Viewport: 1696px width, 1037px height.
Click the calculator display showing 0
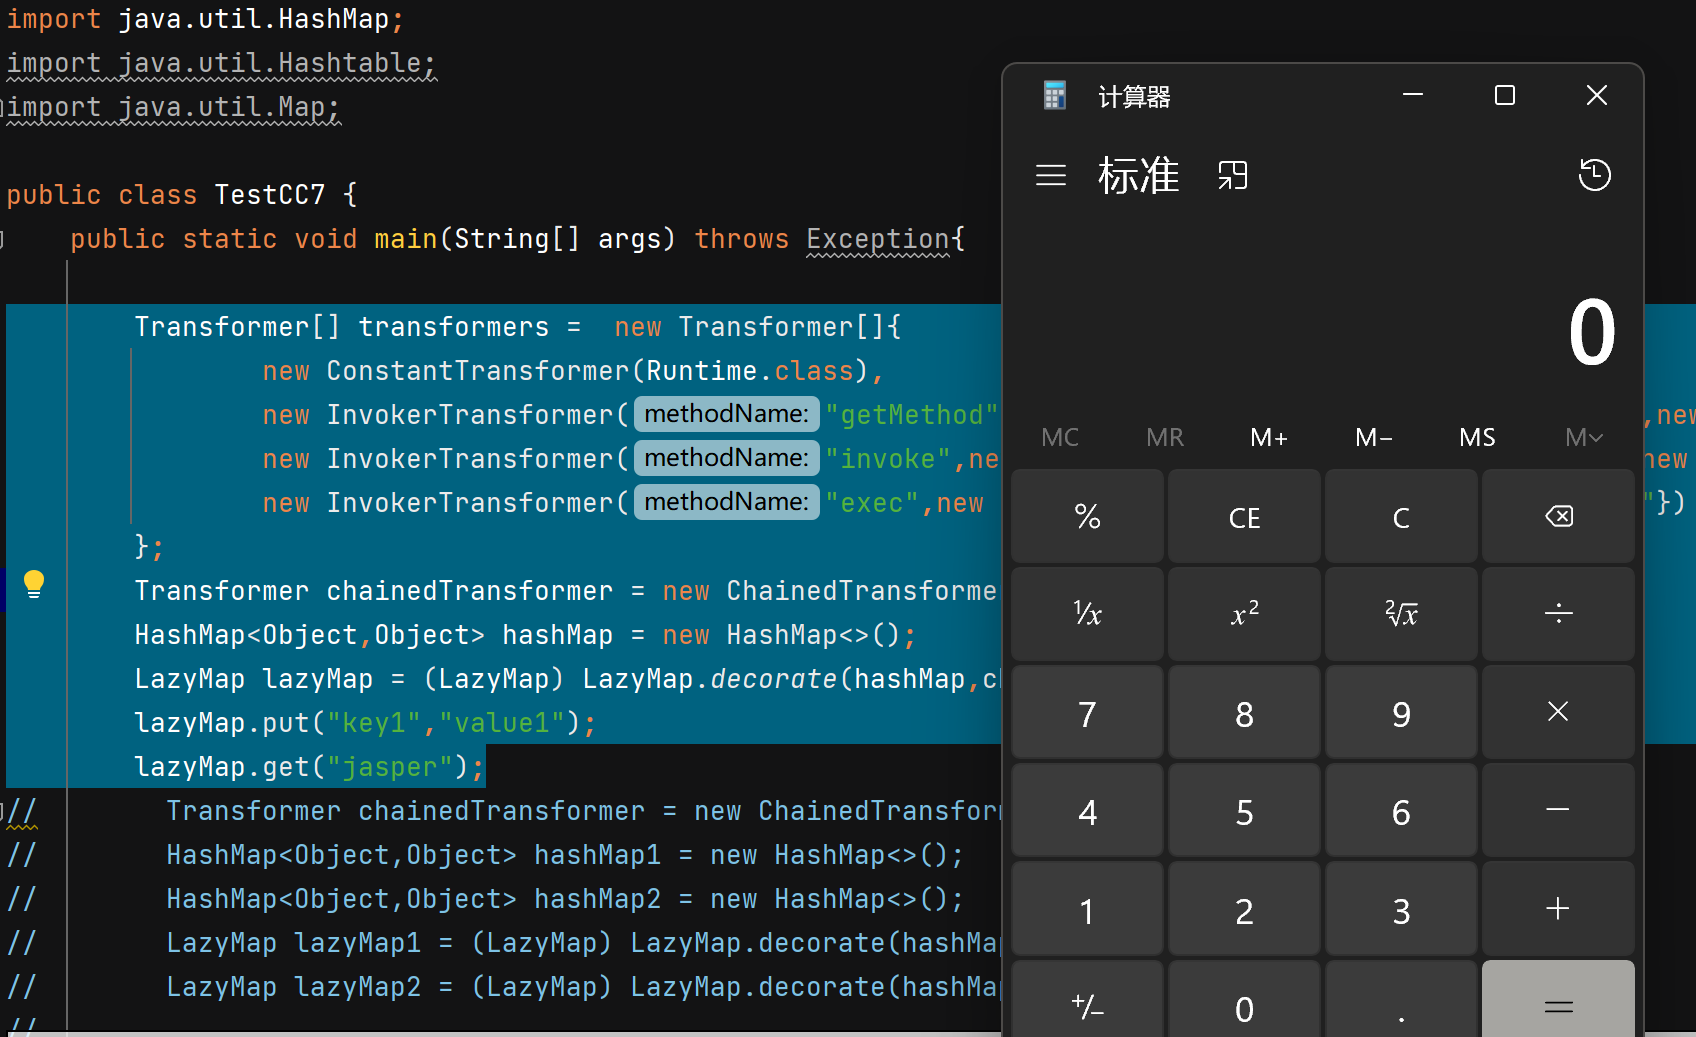click(1591, 333)
